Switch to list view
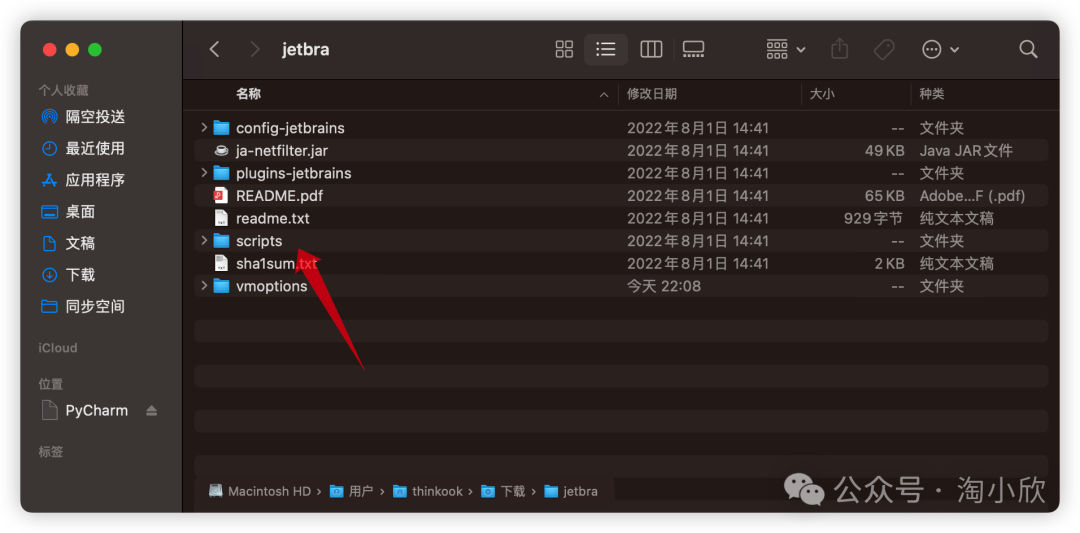1080x533 pixels. coord(605,50)
